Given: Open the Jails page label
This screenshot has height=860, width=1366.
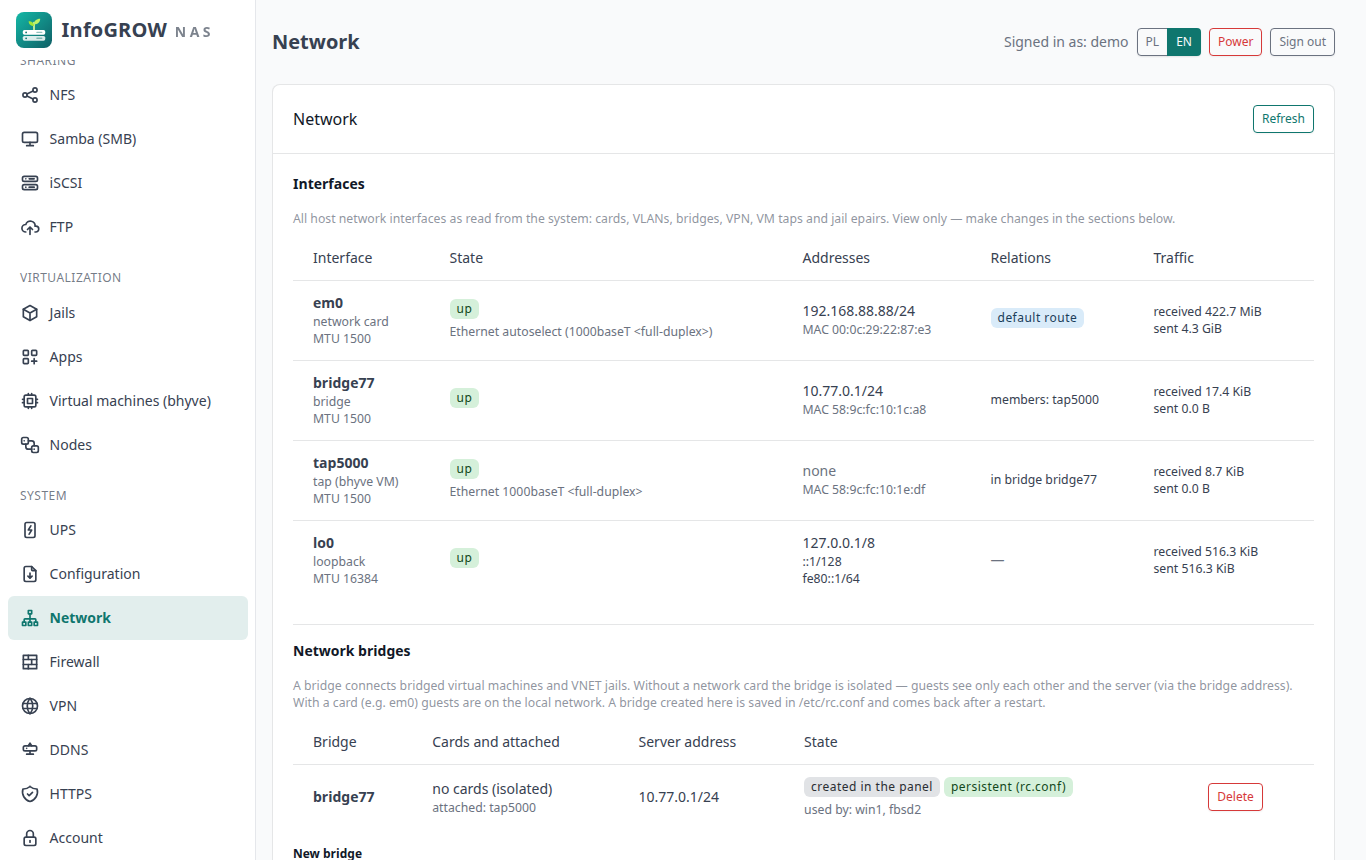Looking at the screenshot, I should (x=62, y=313).
